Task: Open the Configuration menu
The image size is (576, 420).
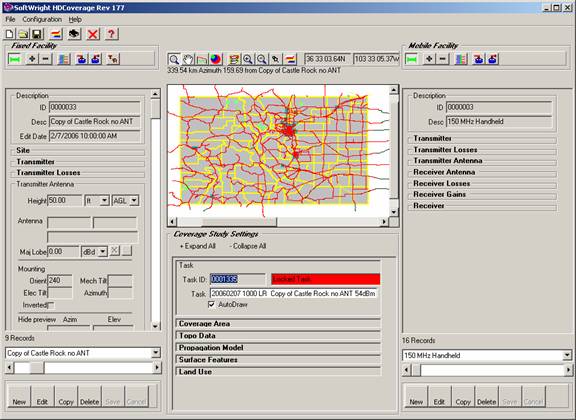Action: click(42, 19)
